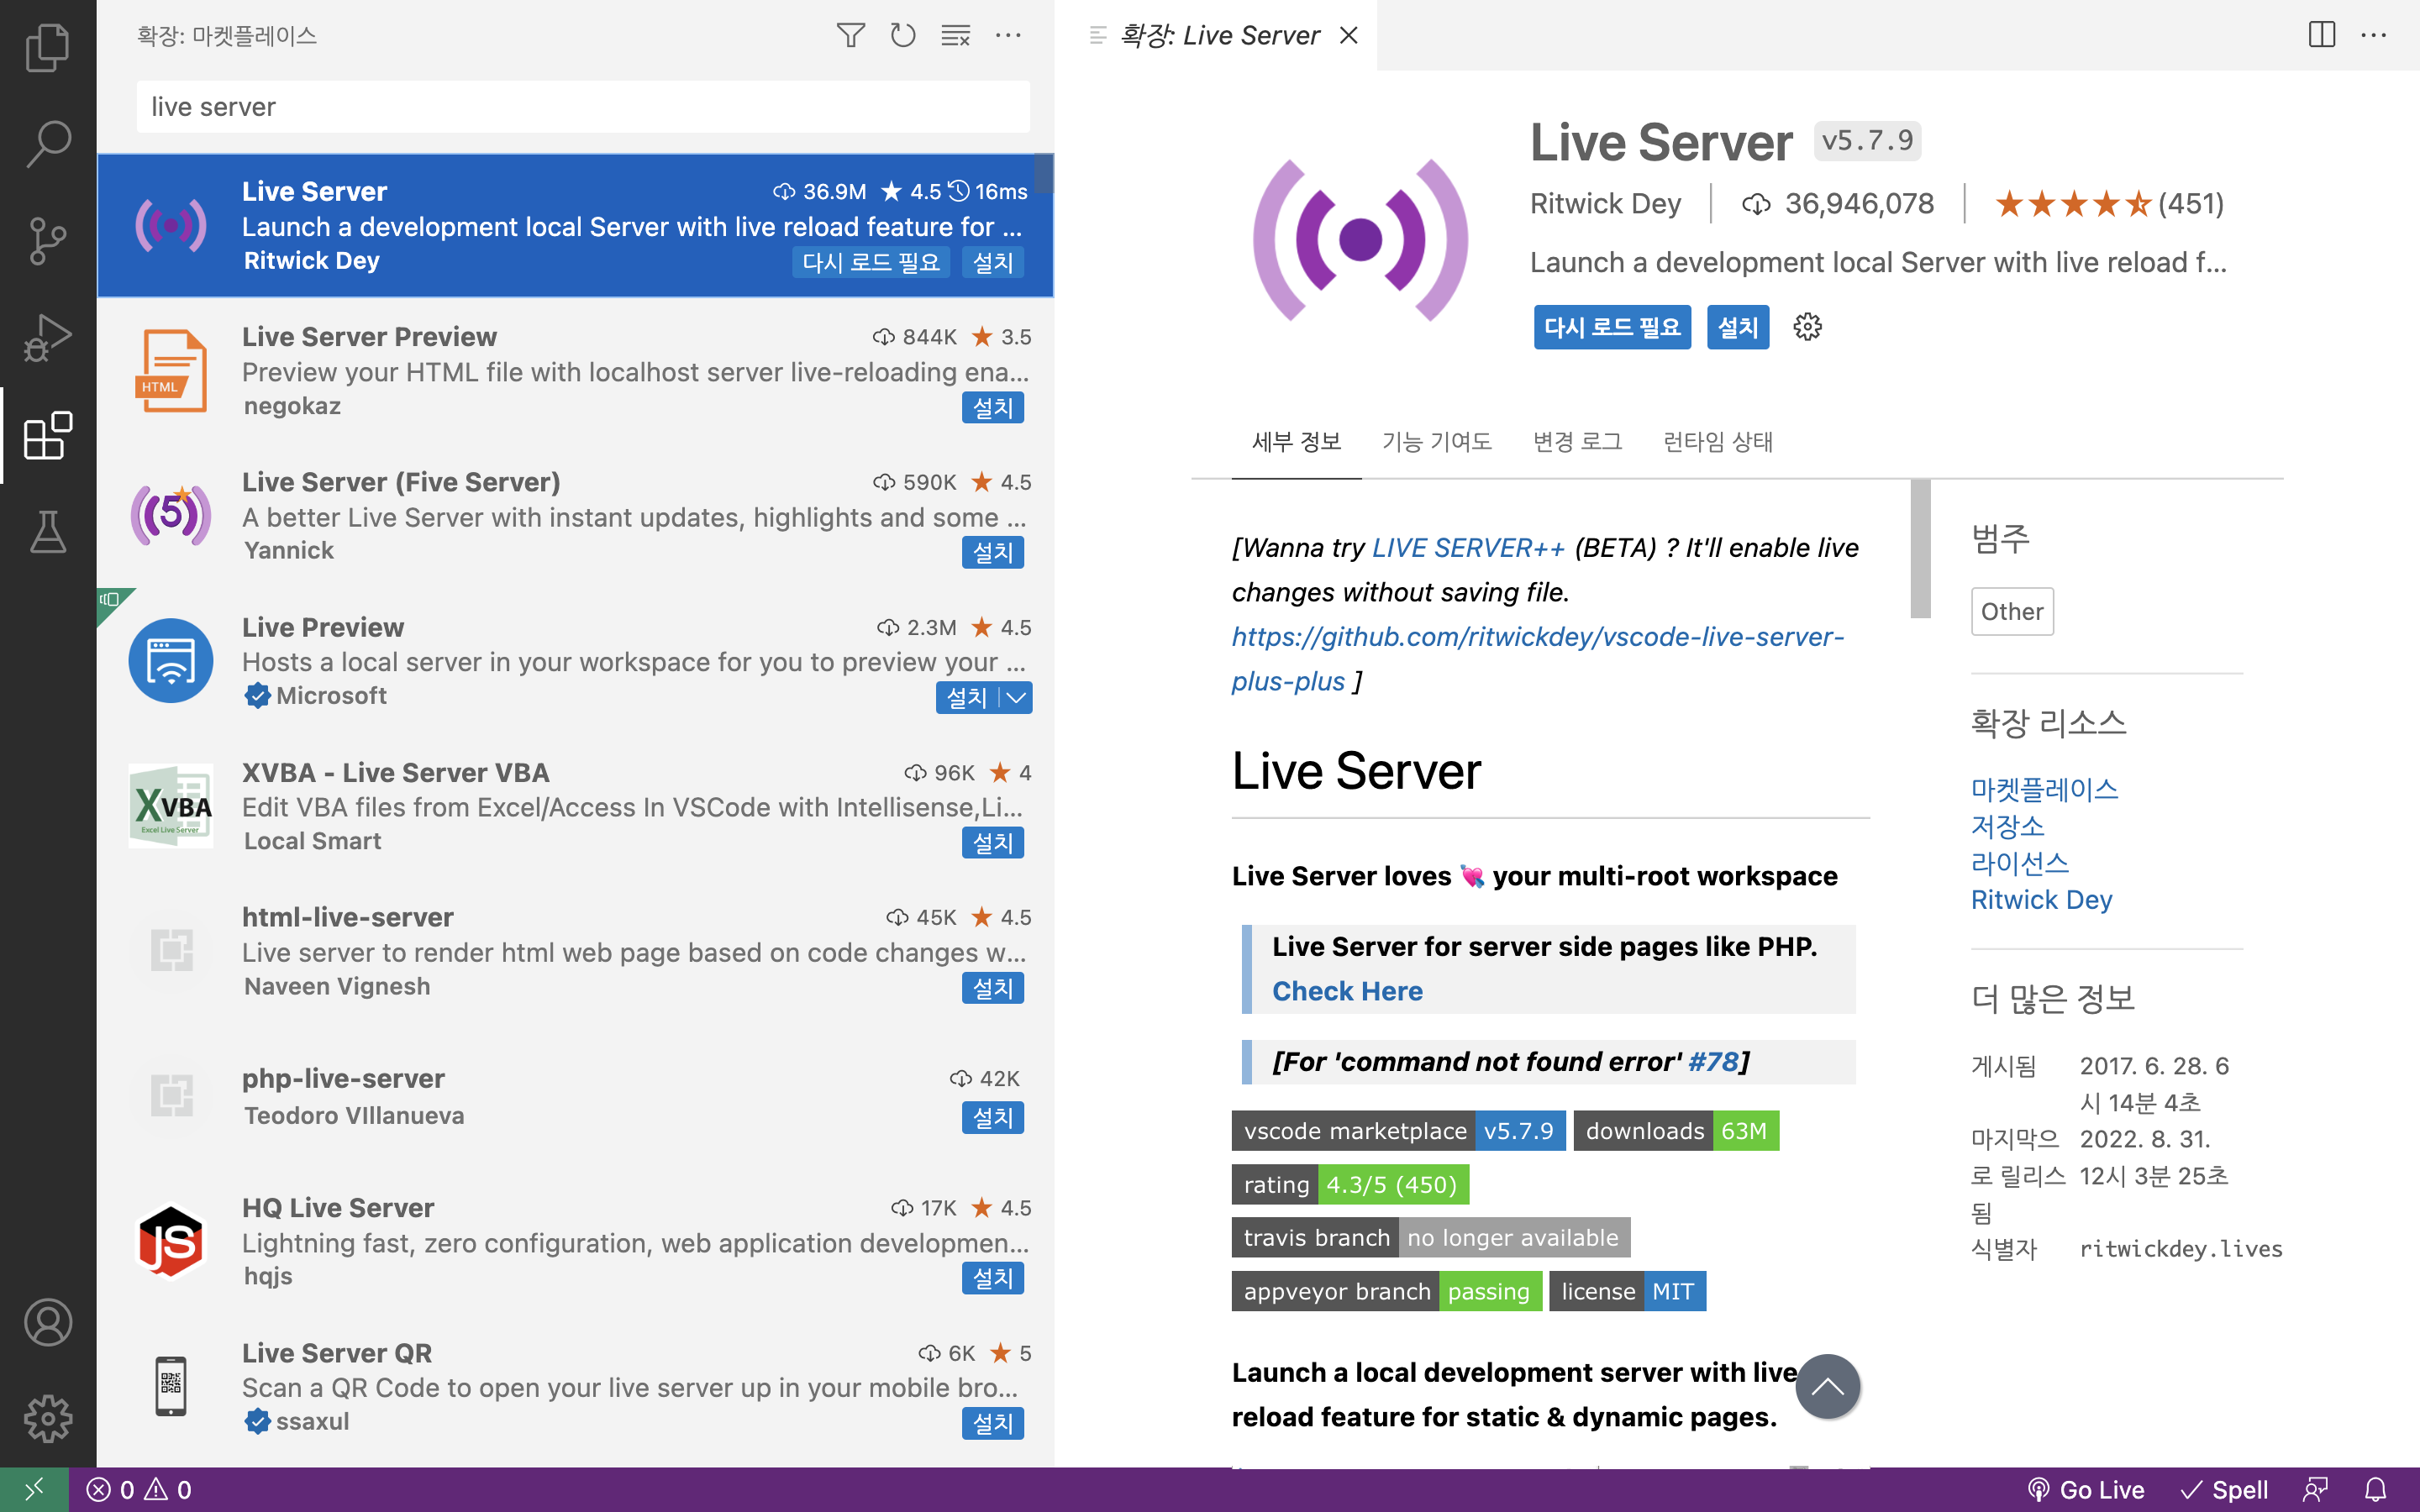Install the Live Server (Five Server) extension
2420x1512 pixels.
coord(992,553)
